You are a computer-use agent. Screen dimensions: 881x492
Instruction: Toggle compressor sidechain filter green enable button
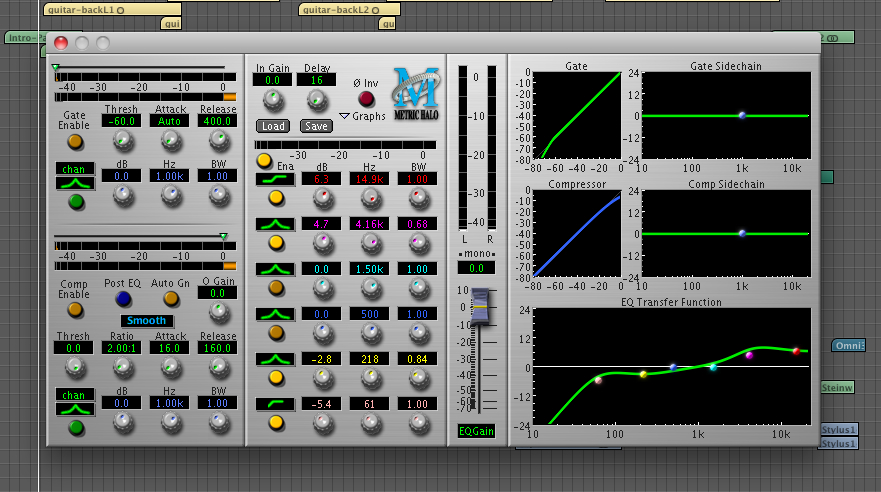[x=76, y=428]
